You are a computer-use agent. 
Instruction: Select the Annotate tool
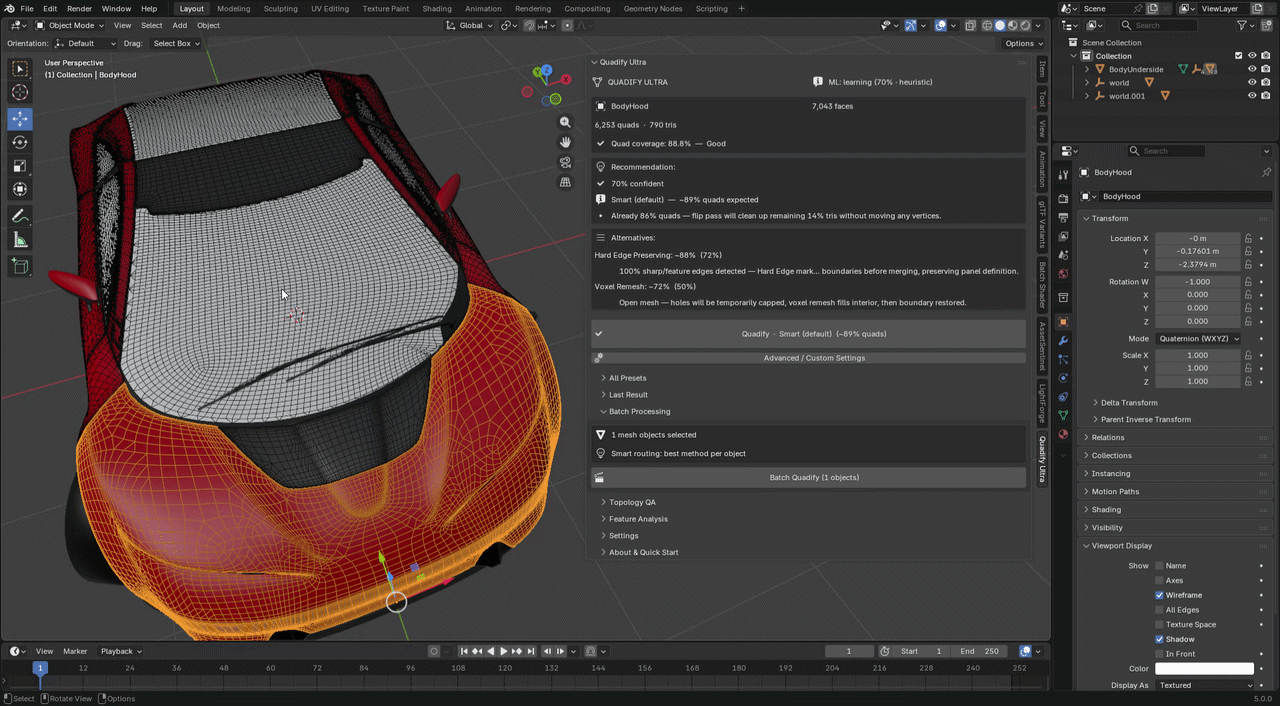pos(20,216)
